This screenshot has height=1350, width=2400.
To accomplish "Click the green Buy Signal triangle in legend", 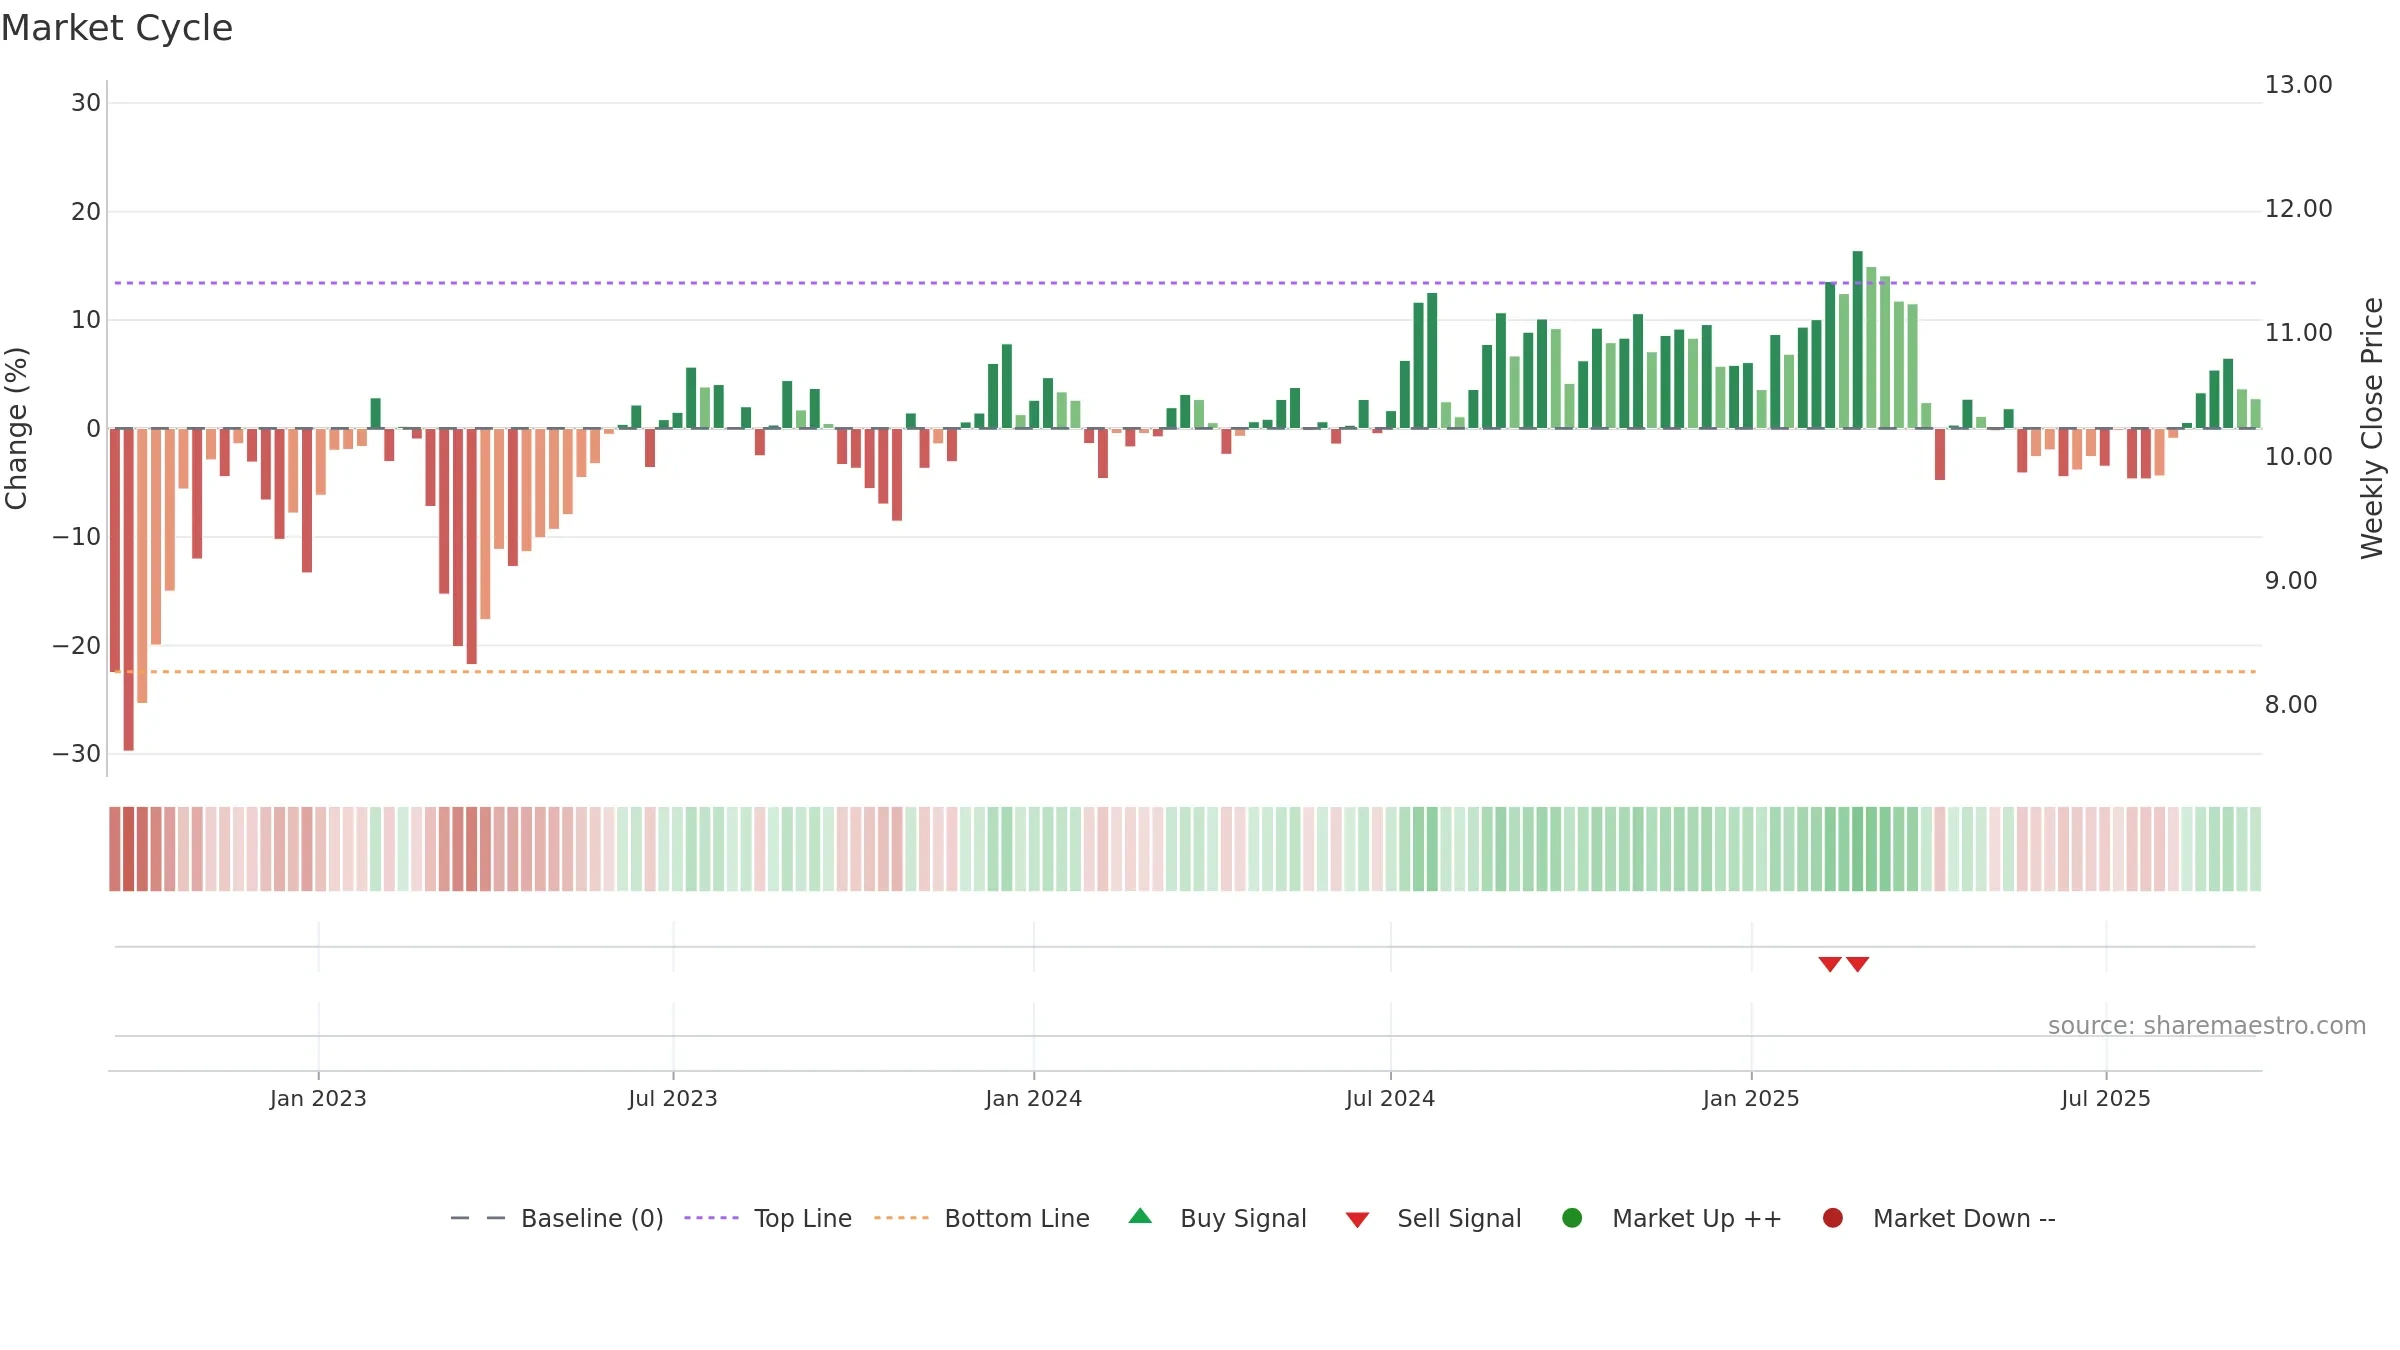I will (x=1140, y=1216).
